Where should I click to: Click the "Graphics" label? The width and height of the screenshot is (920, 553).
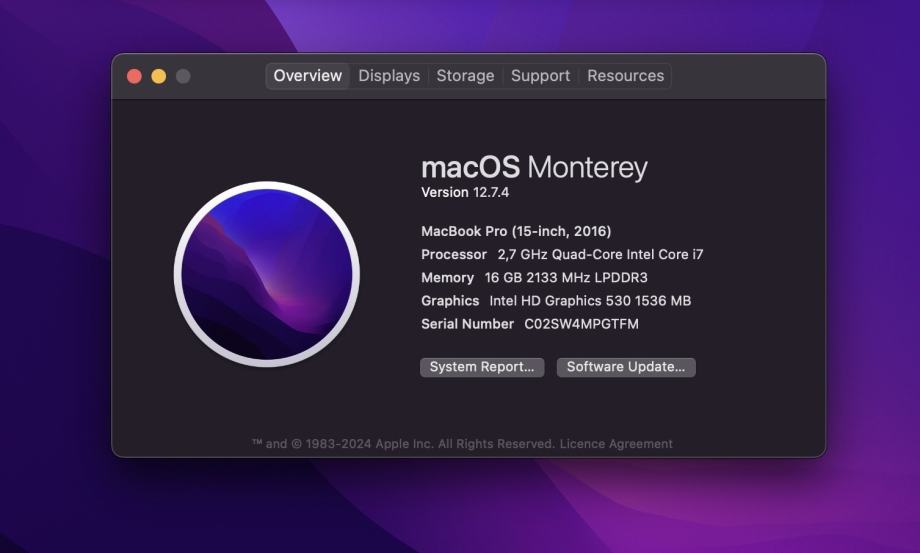[x=450, y=301]
